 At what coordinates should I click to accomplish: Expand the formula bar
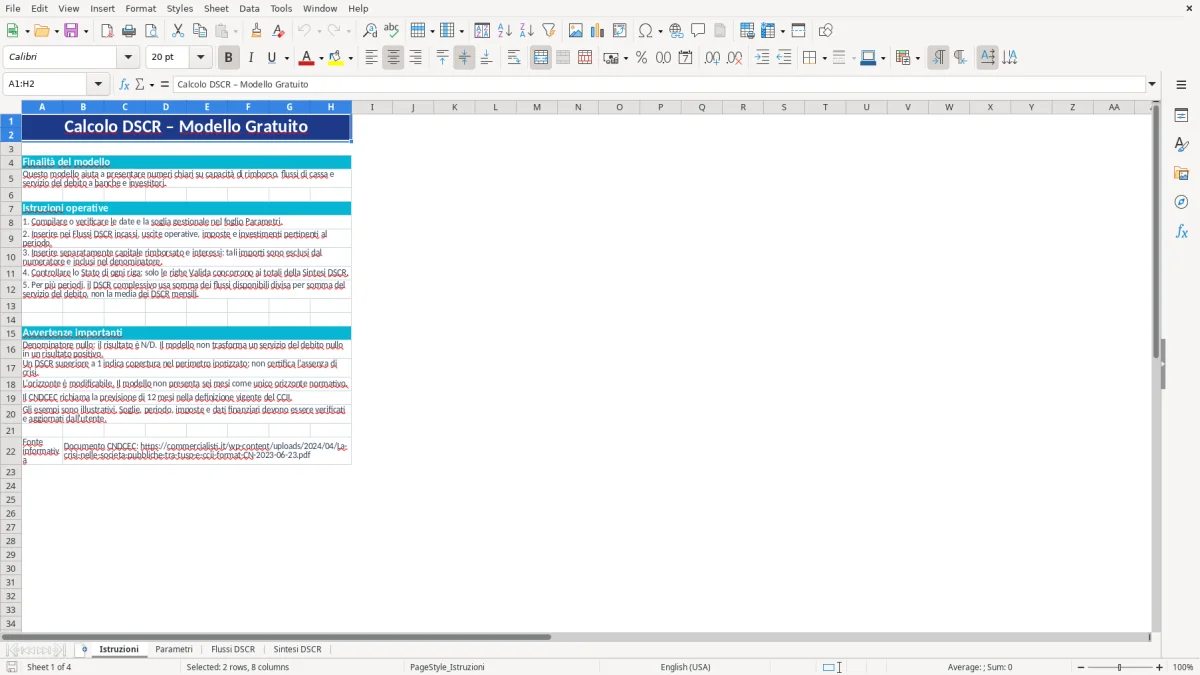pos(1152,84)
